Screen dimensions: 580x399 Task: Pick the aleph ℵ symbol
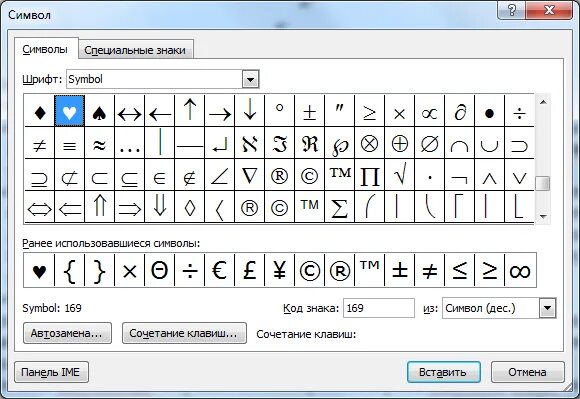click(x=250, y=143)
